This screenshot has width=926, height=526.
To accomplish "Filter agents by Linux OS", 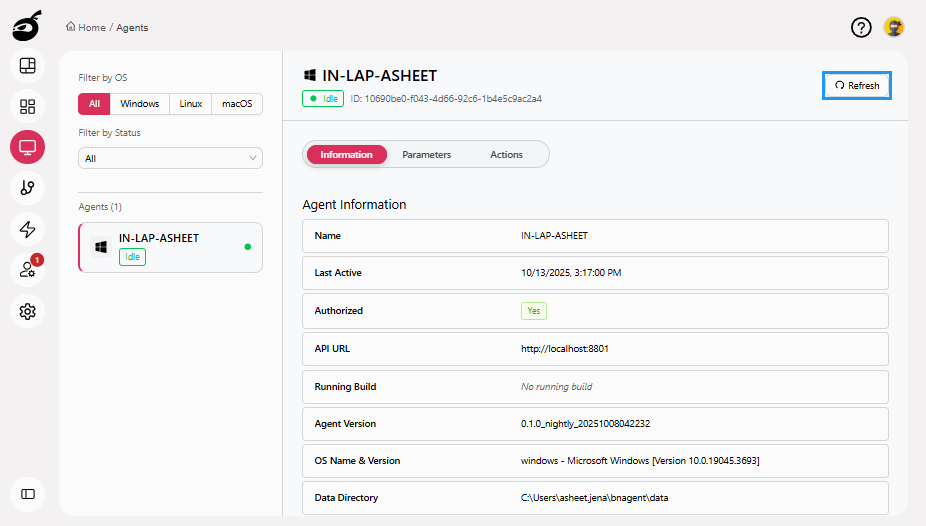I will [x=191, y=104].
